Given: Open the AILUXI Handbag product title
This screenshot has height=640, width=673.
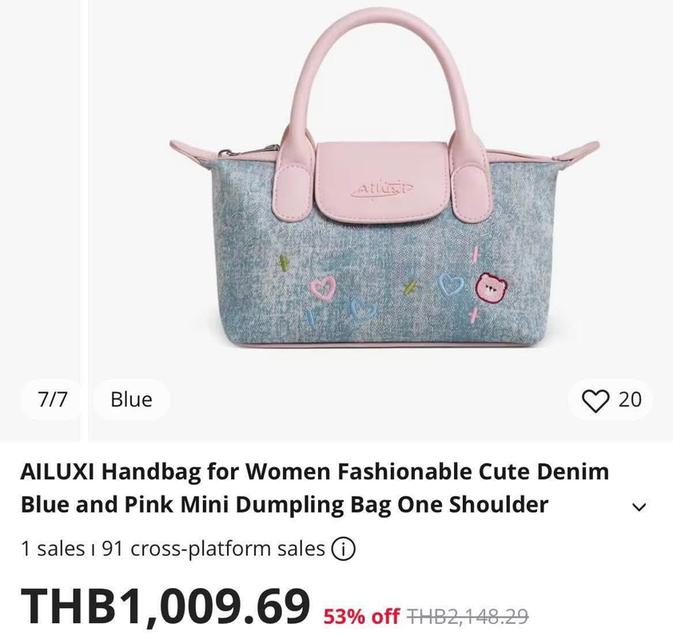Looking at the screenshot, I should (x=315, y=488).
